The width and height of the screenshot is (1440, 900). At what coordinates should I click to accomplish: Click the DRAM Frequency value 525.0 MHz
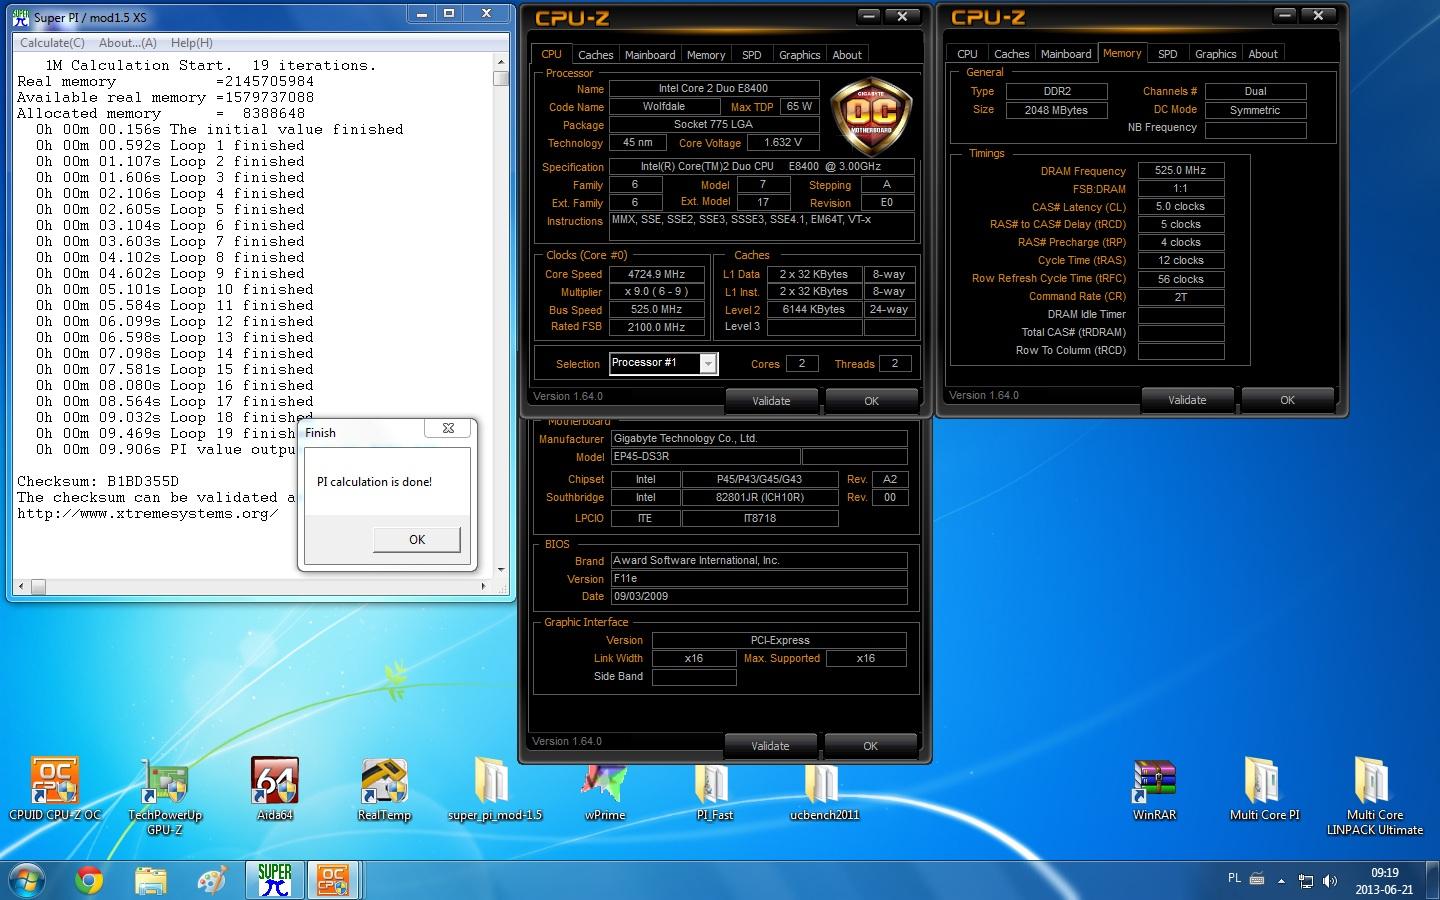click(x=1181, y=170)
